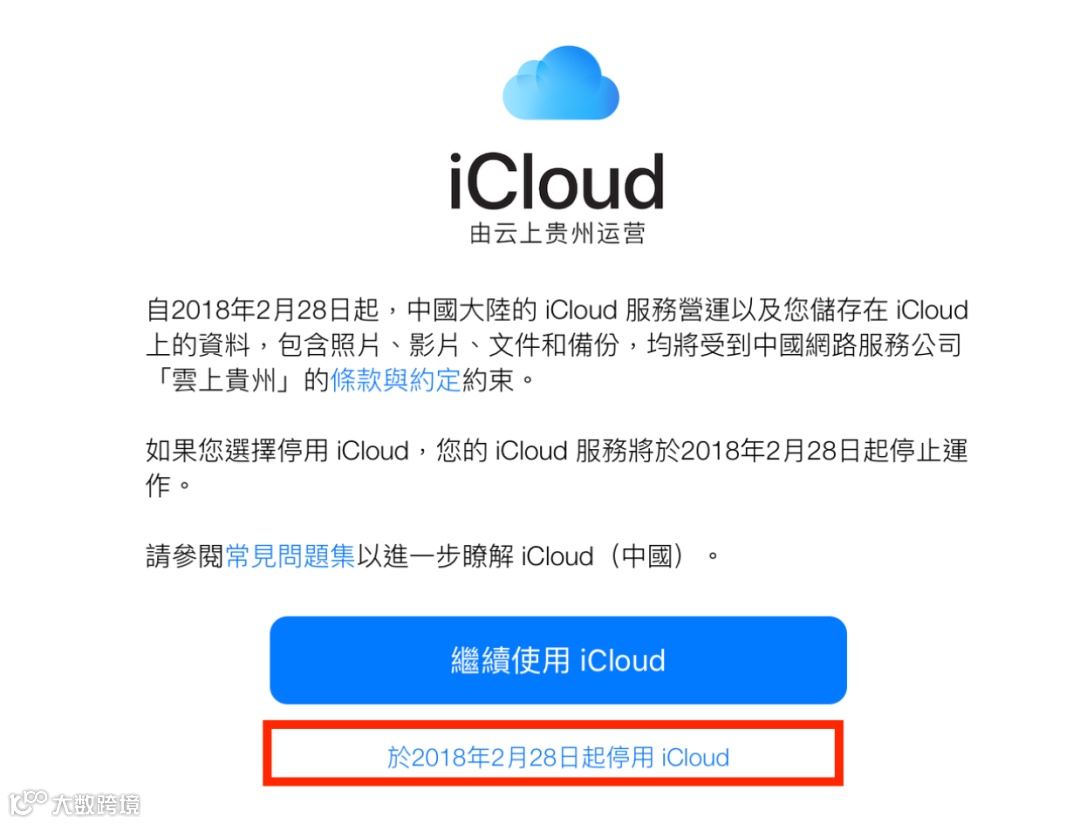Click the line starting 如果您選擇停用 iCloud
Viewport: 1080px width, 824px height.
557,451
